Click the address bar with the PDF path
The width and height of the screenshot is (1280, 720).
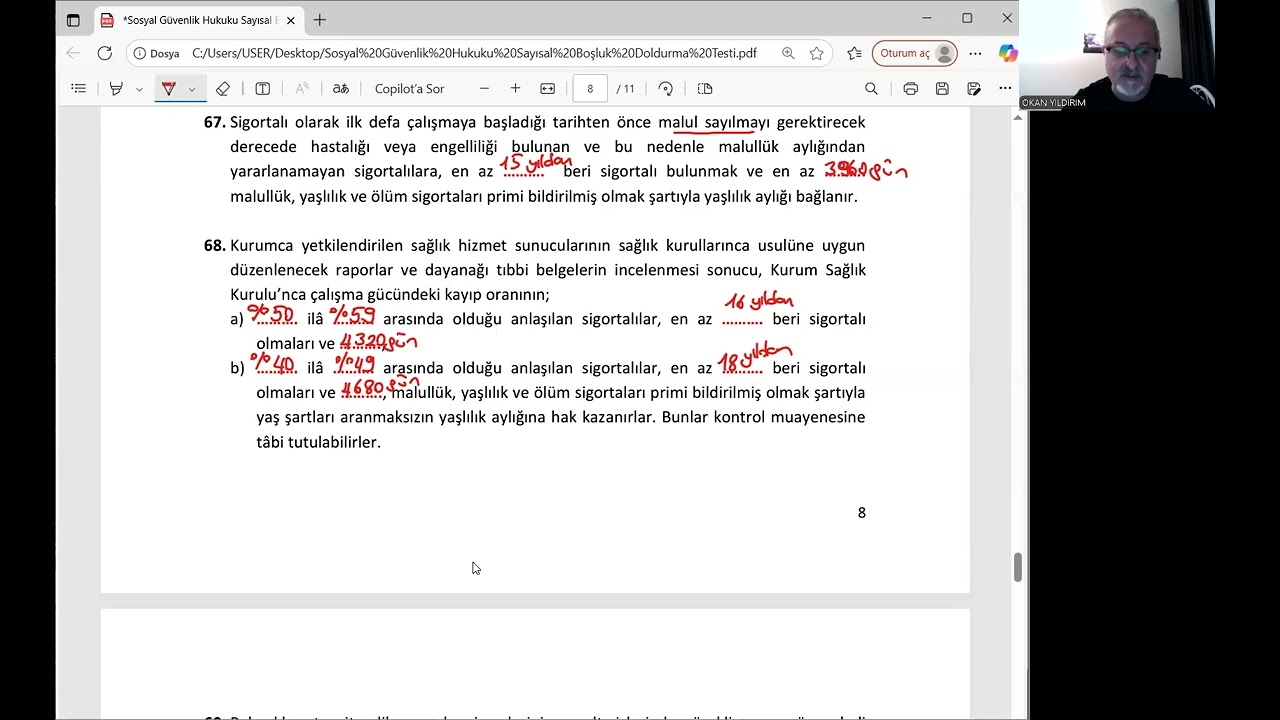click(474, 53)
